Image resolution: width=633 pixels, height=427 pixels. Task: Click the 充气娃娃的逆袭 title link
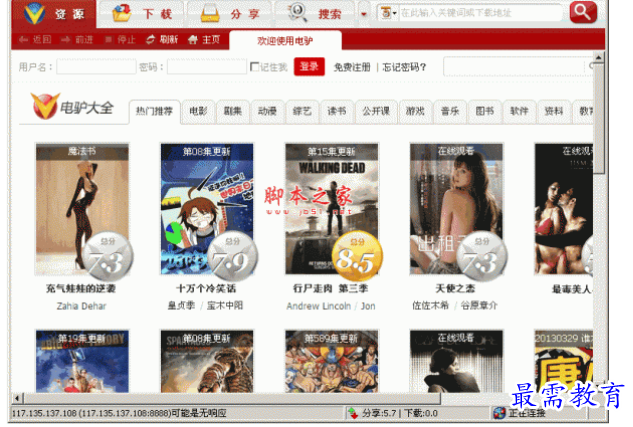(81, 289)
